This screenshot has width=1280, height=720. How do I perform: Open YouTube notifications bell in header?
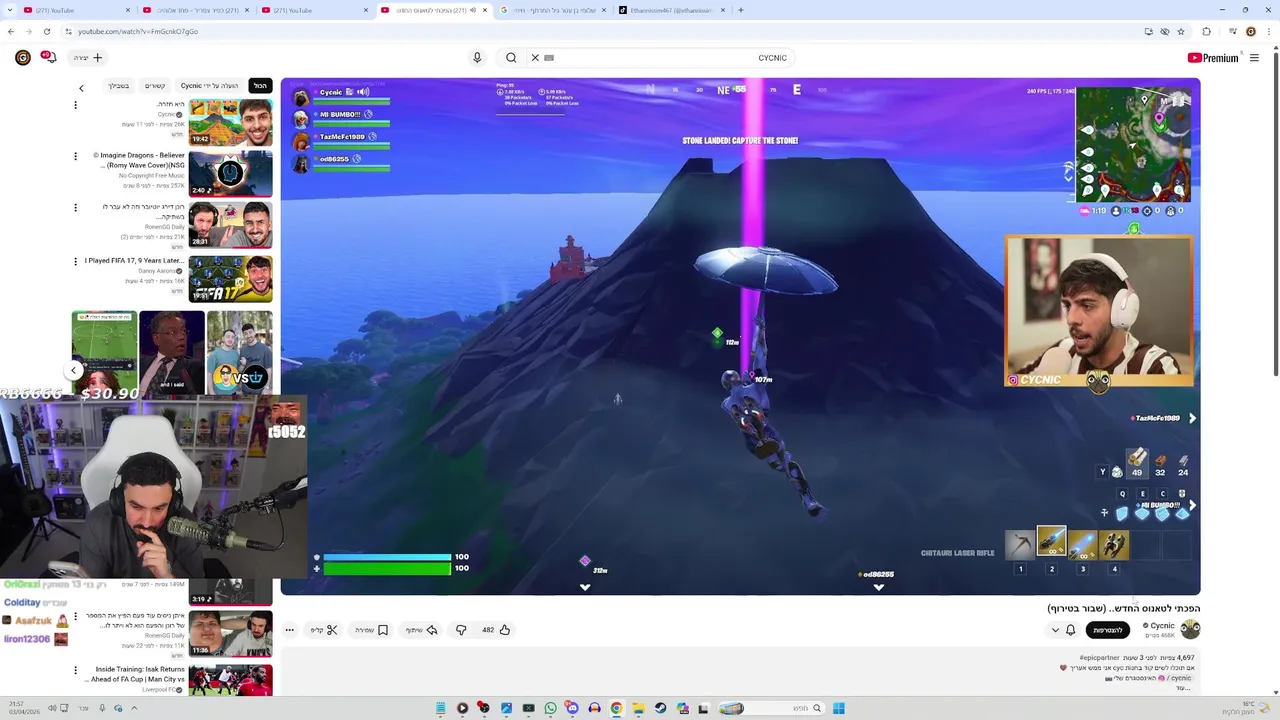point(48,58)
